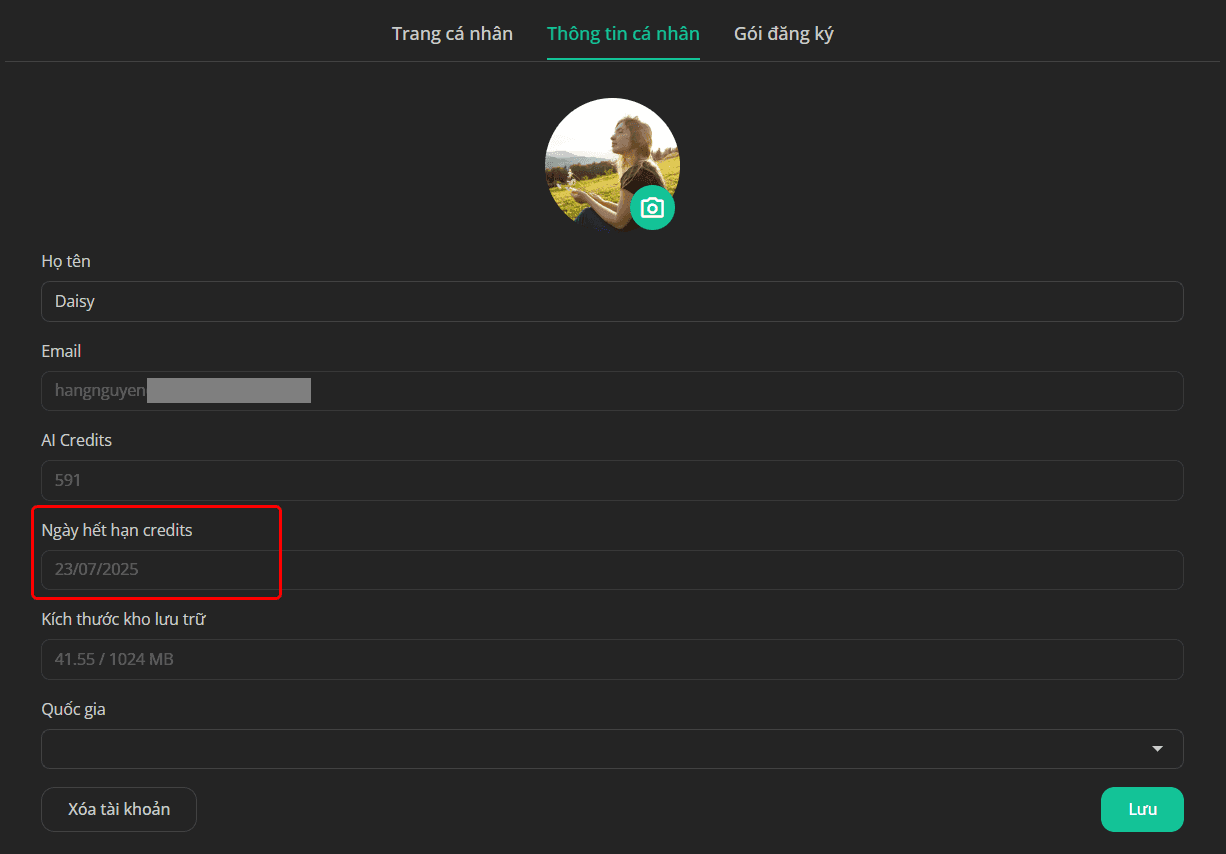Click the Quốc gia label
The width and height of the screenshot is (1226, 854).
73,710
